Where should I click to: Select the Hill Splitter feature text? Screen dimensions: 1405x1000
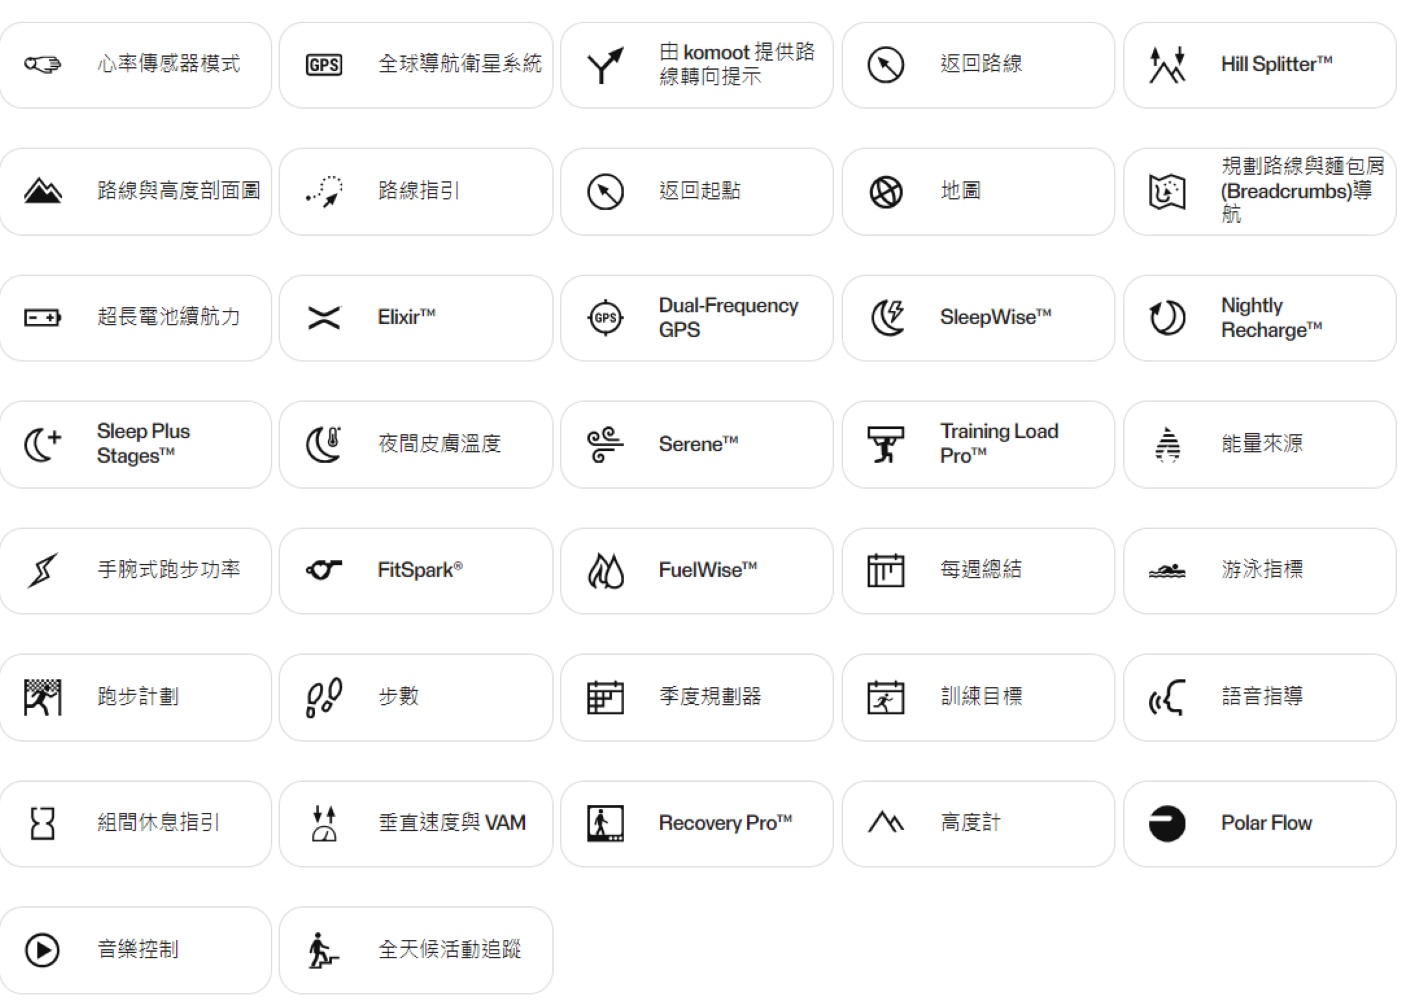[x=1277, y=64]
